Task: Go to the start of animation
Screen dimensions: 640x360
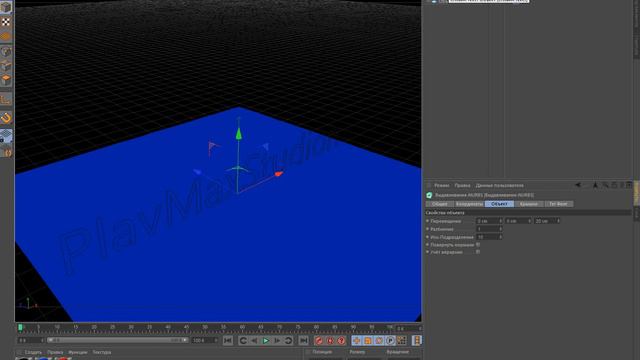Action: (x=228, y=340)
